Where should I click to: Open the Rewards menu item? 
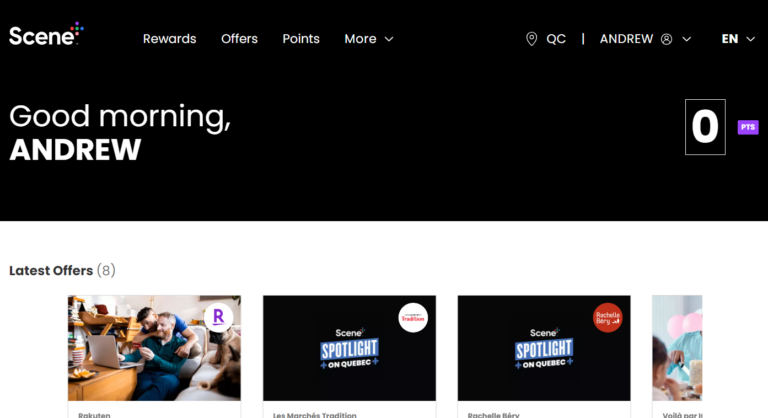point(169,39)
